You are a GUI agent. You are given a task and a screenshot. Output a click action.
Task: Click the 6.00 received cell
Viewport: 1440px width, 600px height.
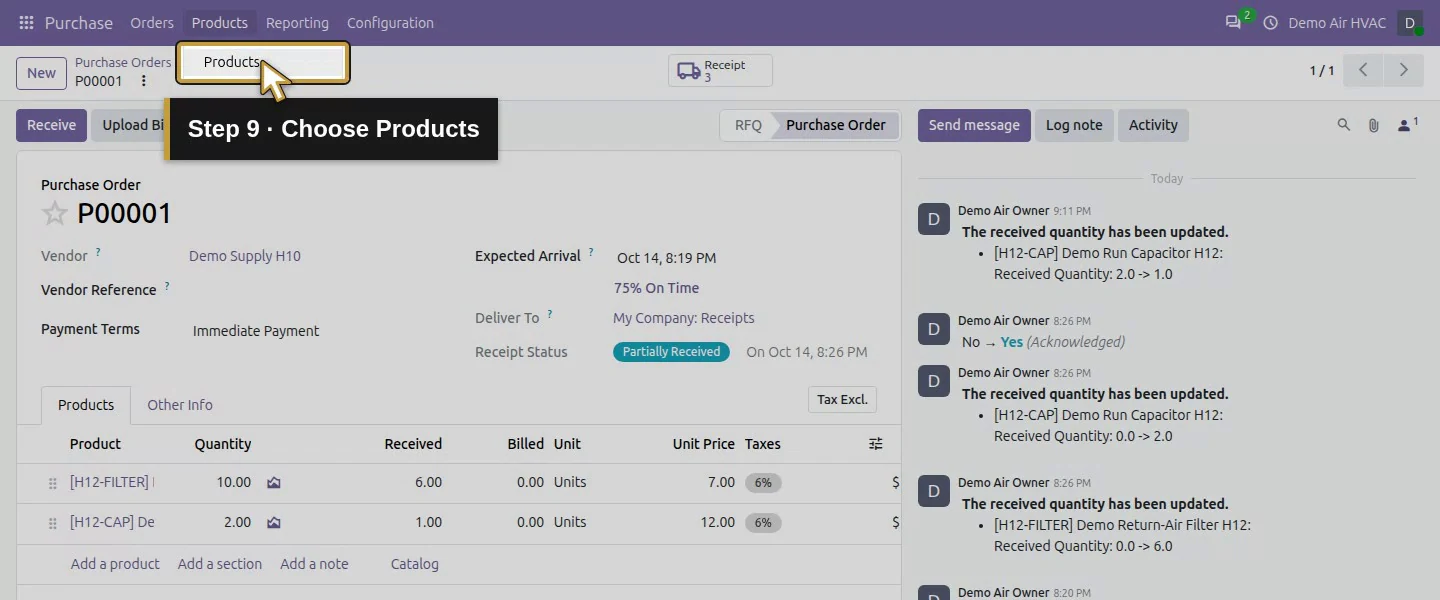[x=428, y=482]
